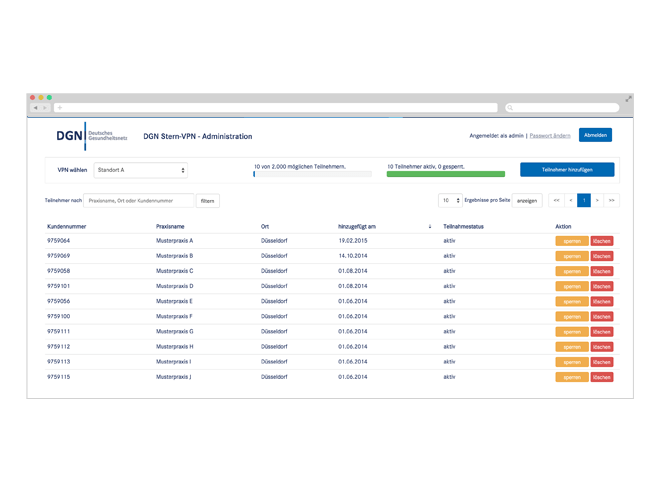
Task: Click the anzeigen button
Action: 527,201
